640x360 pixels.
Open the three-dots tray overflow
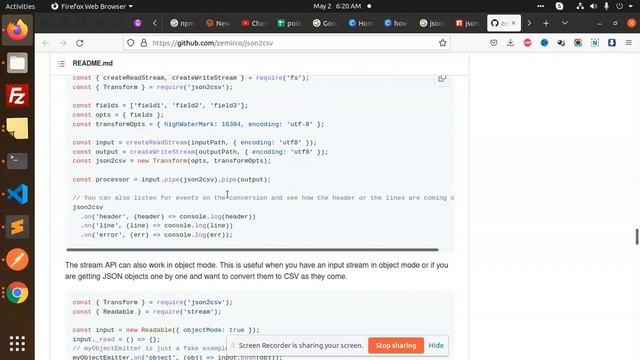(x=540, y=6)
